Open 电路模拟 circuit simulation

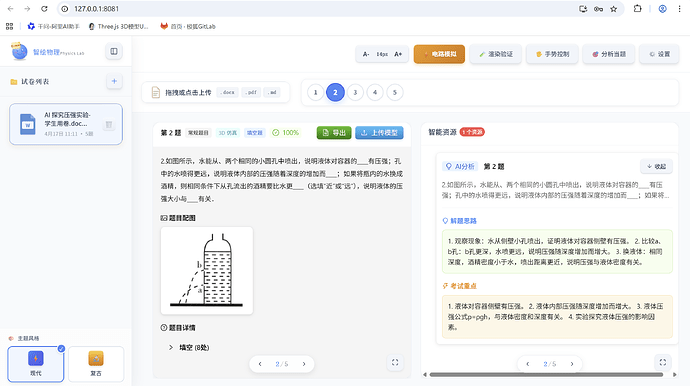(x=439, y=54)
